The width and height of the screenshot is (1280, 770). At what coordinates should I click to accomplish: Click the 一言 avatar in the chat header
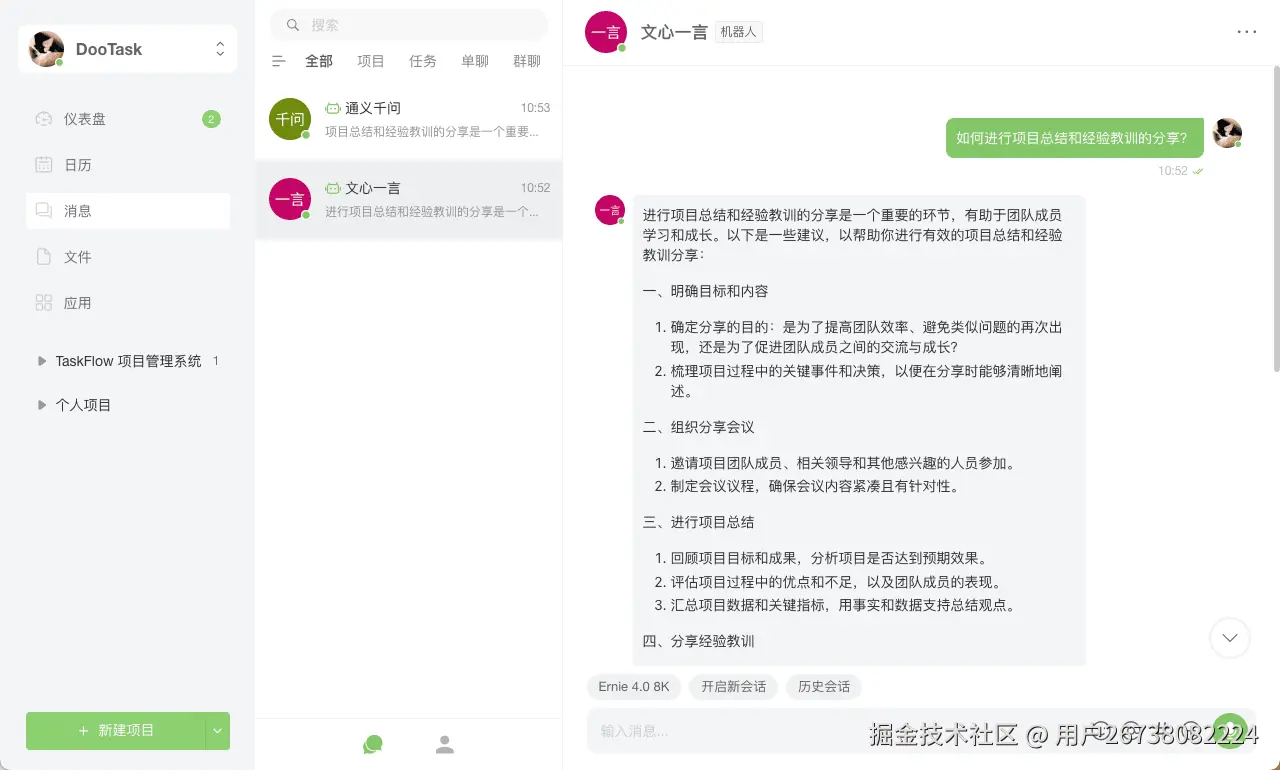tap(606, 32)
